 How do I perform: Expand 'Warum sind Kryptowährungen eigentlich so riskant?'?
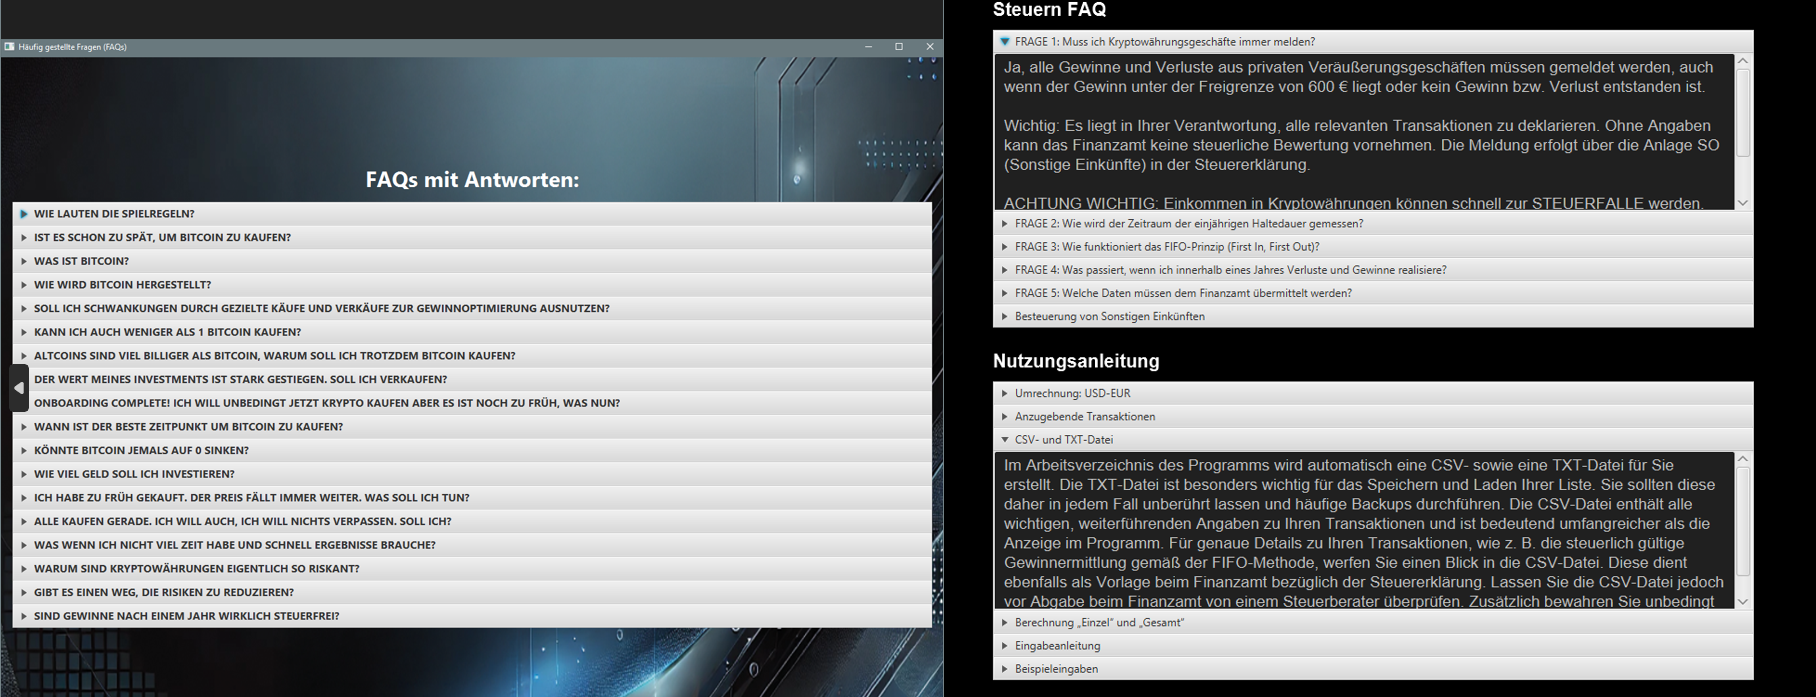click(472, 569)
